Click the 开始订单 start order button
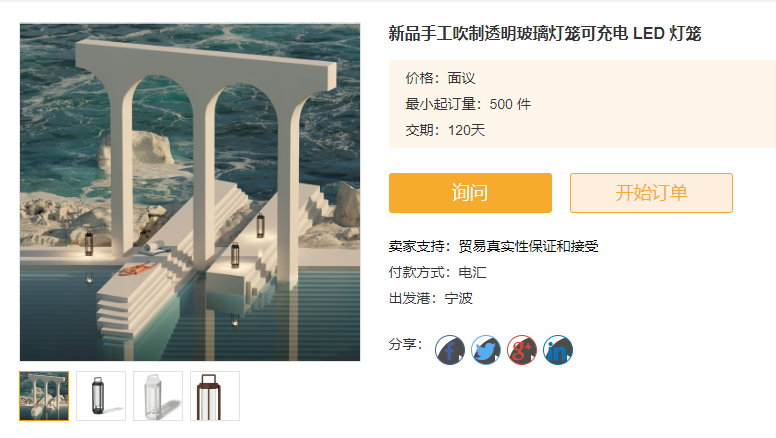This screenshot has width=776, height=438. [x=651, y=193]
